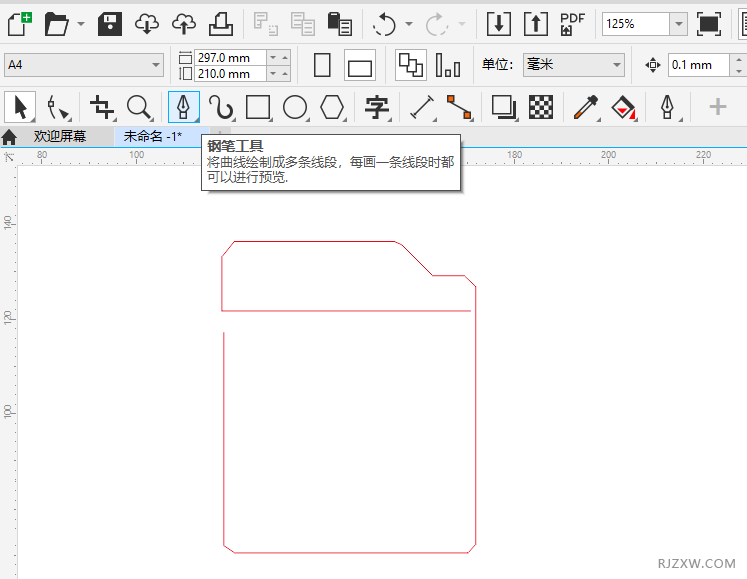The image size is (747, 579).
Task: Select the Text tool 字
Action: pos(377,107)
